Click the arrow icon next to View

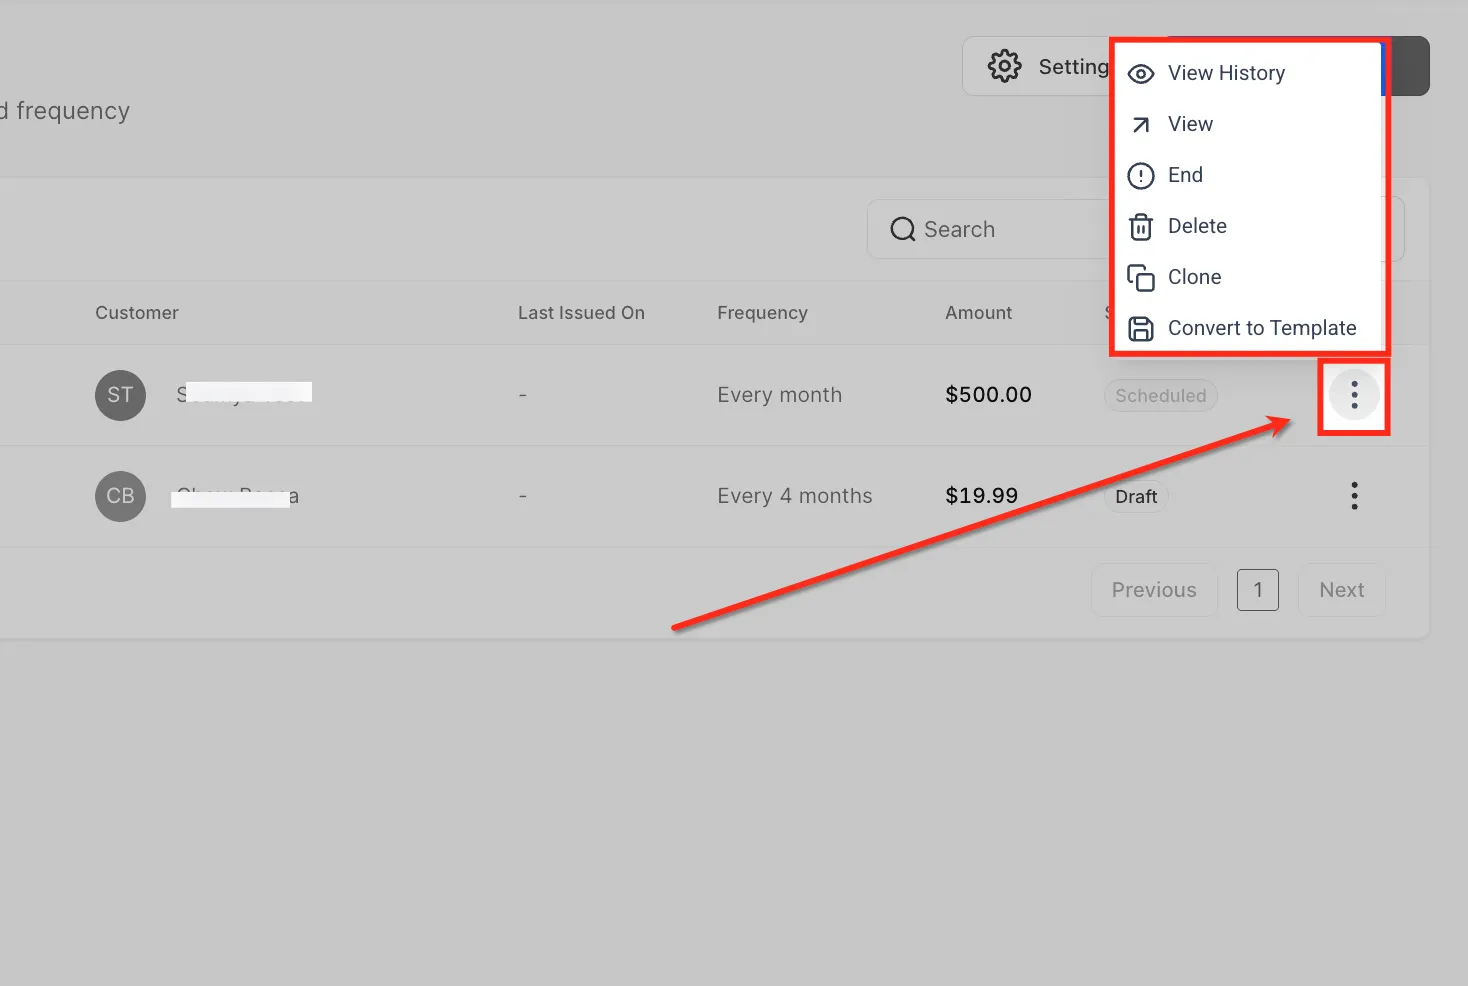(x=1141, y=125)
